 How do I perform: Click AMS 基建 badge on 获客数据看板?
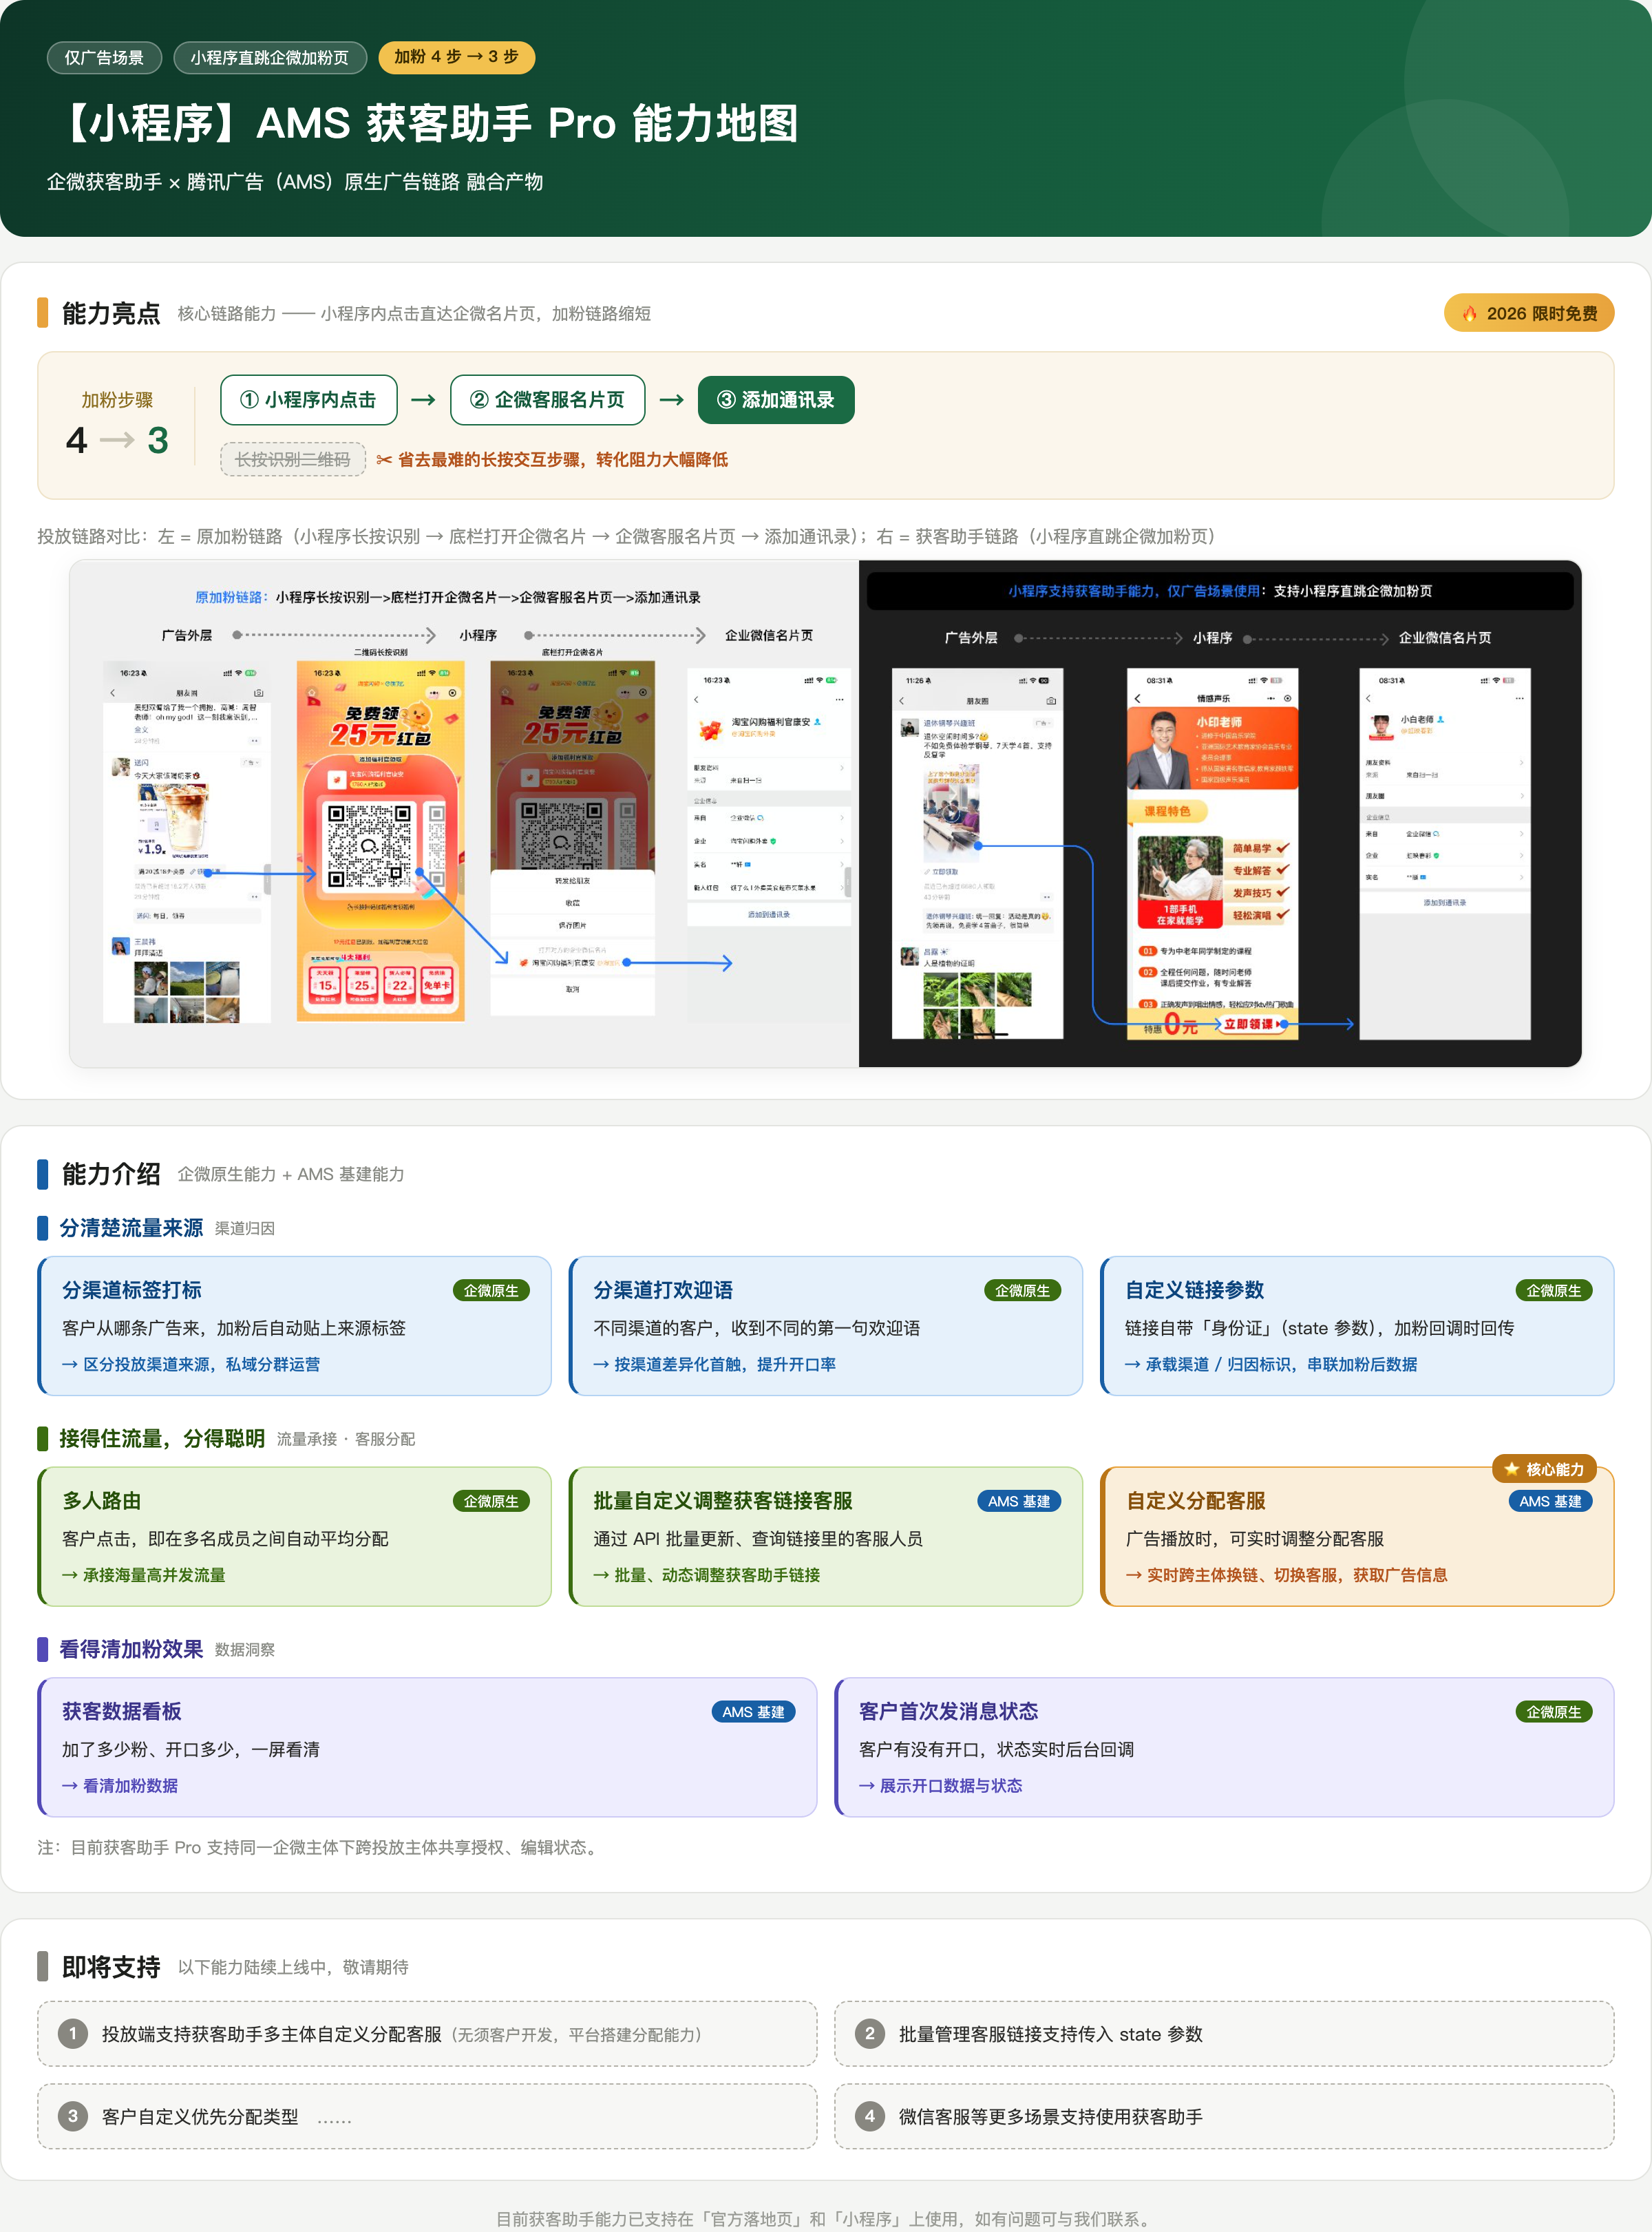coord(753,1711)
